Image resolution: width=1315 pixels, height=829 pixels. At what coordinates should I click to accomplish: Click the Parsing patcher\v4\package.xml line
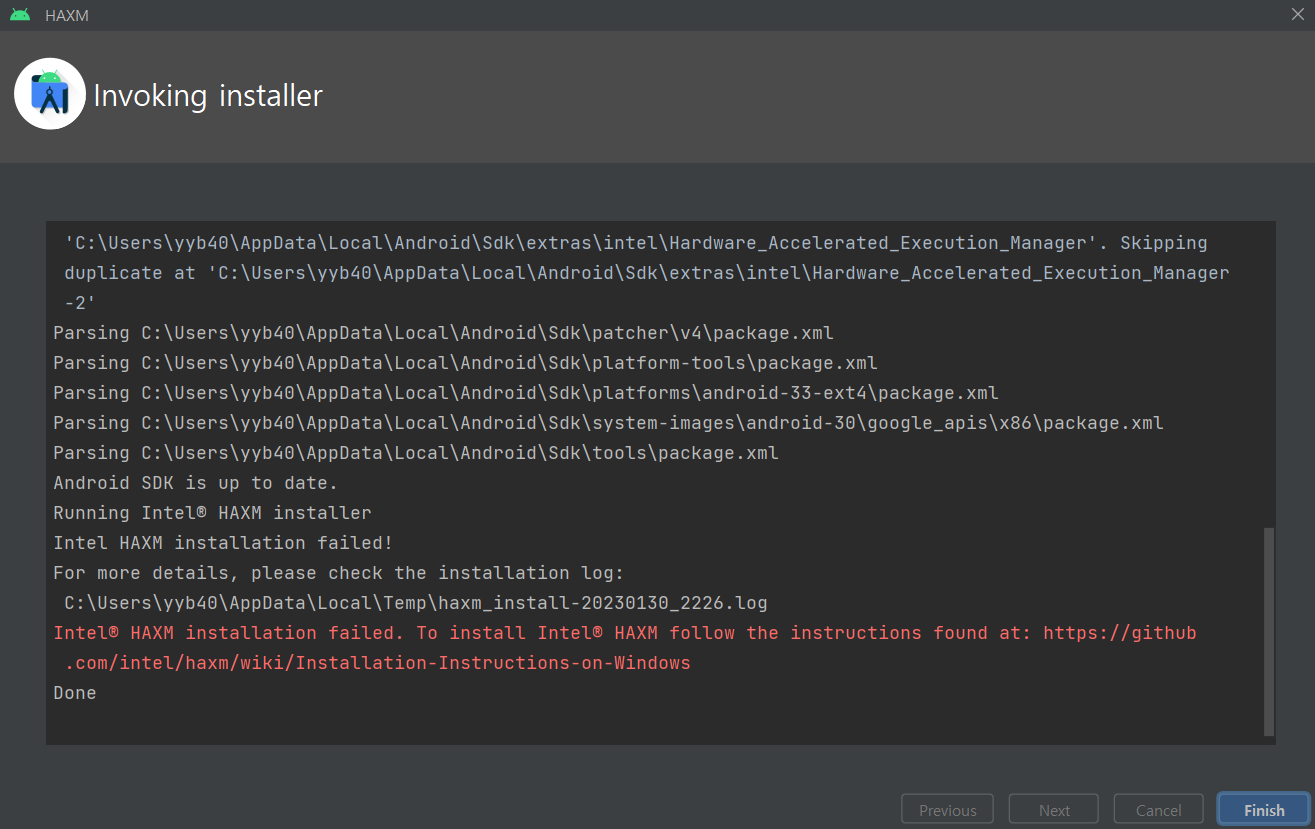444,333
